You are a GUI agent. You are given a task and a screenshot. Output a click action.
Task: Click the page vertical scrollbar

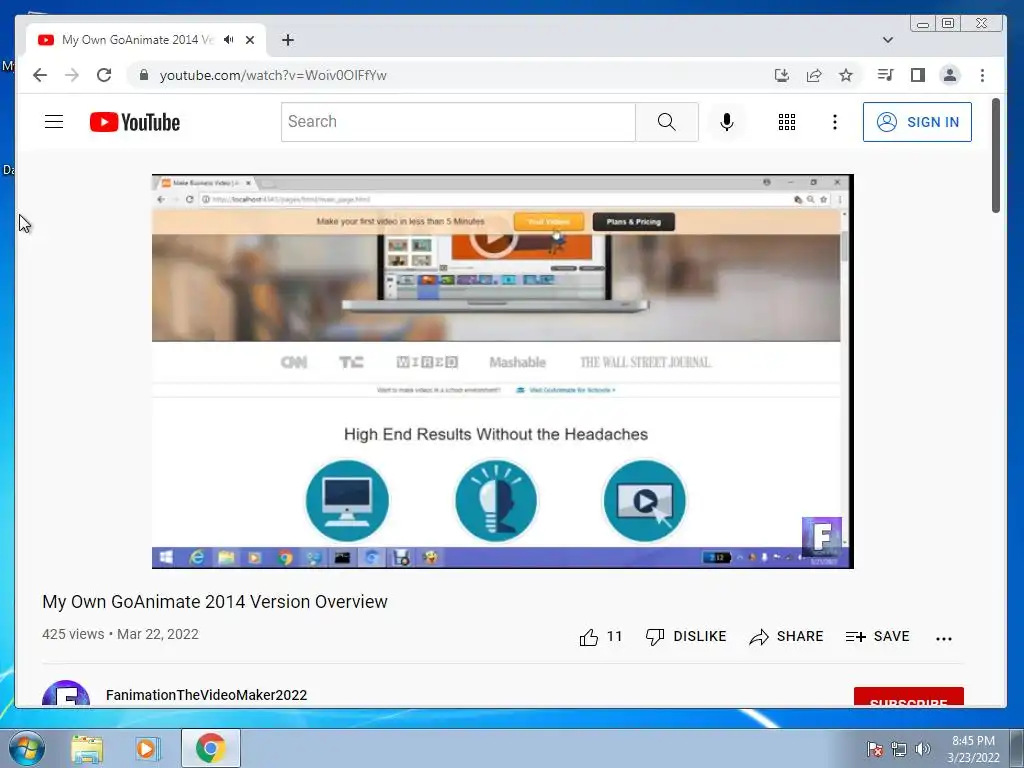click(x=995, y=155)
